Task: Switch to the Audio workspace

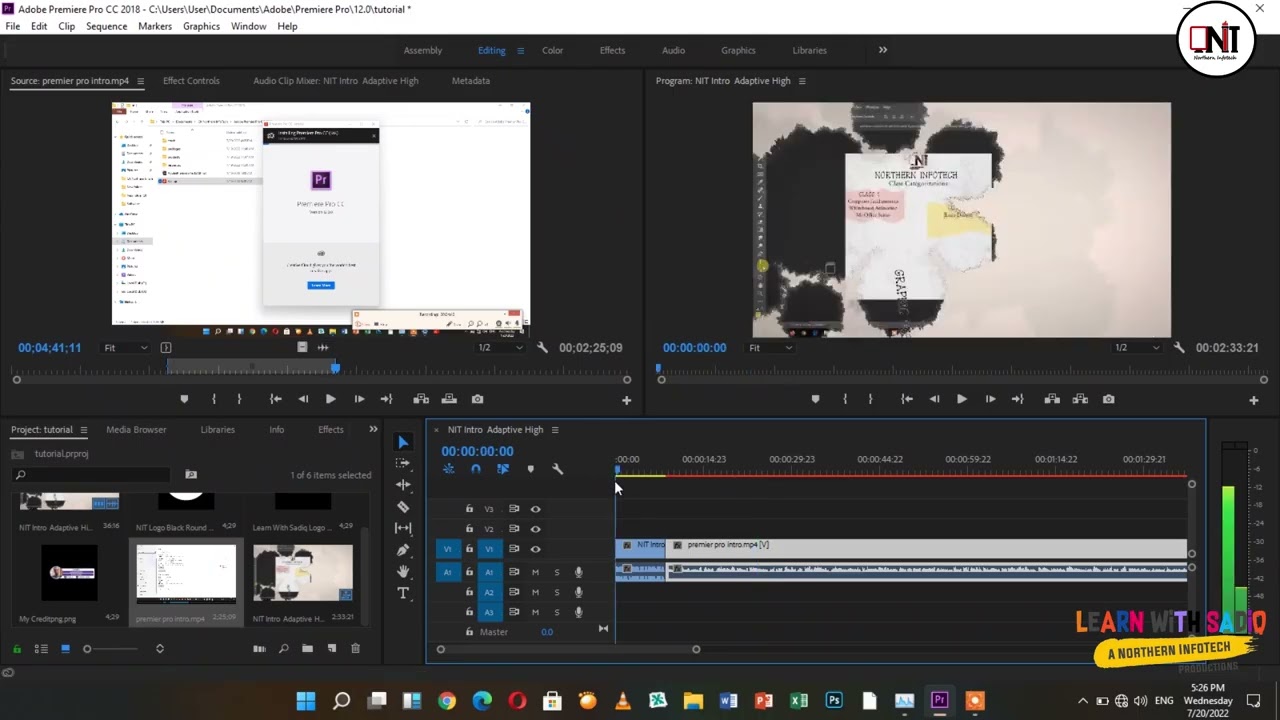Action: (673, 50)
